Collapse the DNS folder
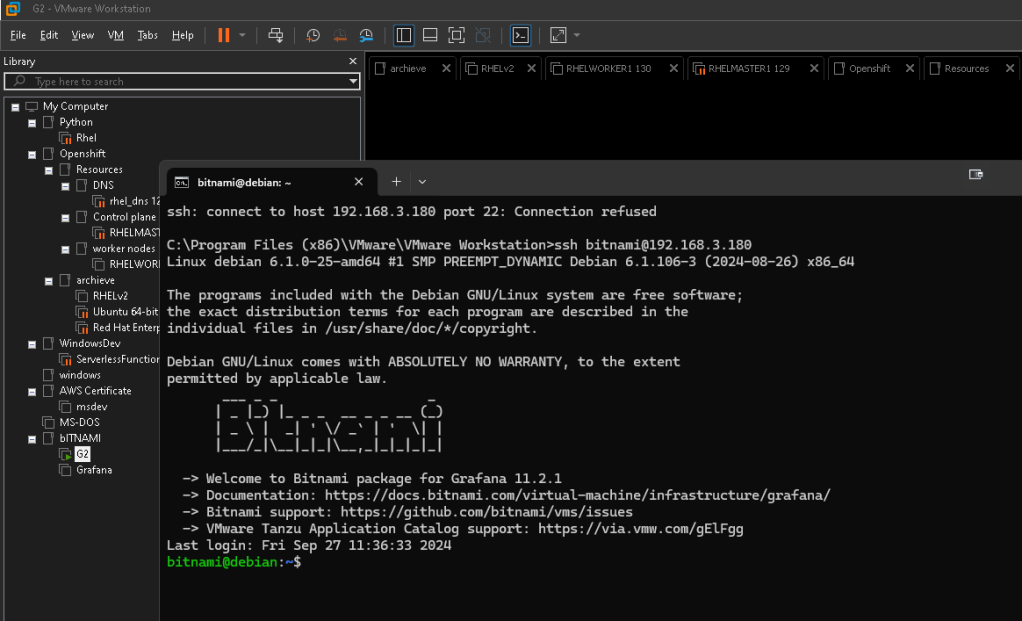 [x=65, y=186]
